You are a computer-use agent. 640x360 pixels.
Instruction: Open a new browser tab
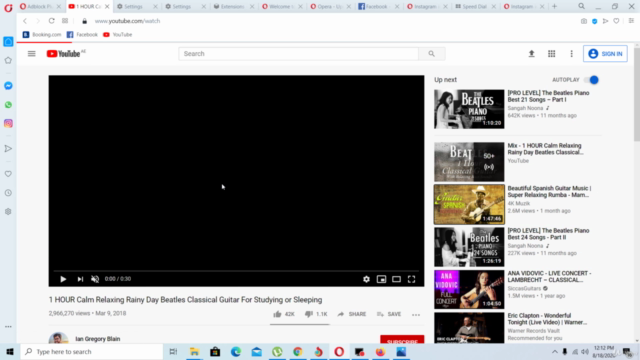[x=554, y=6]
